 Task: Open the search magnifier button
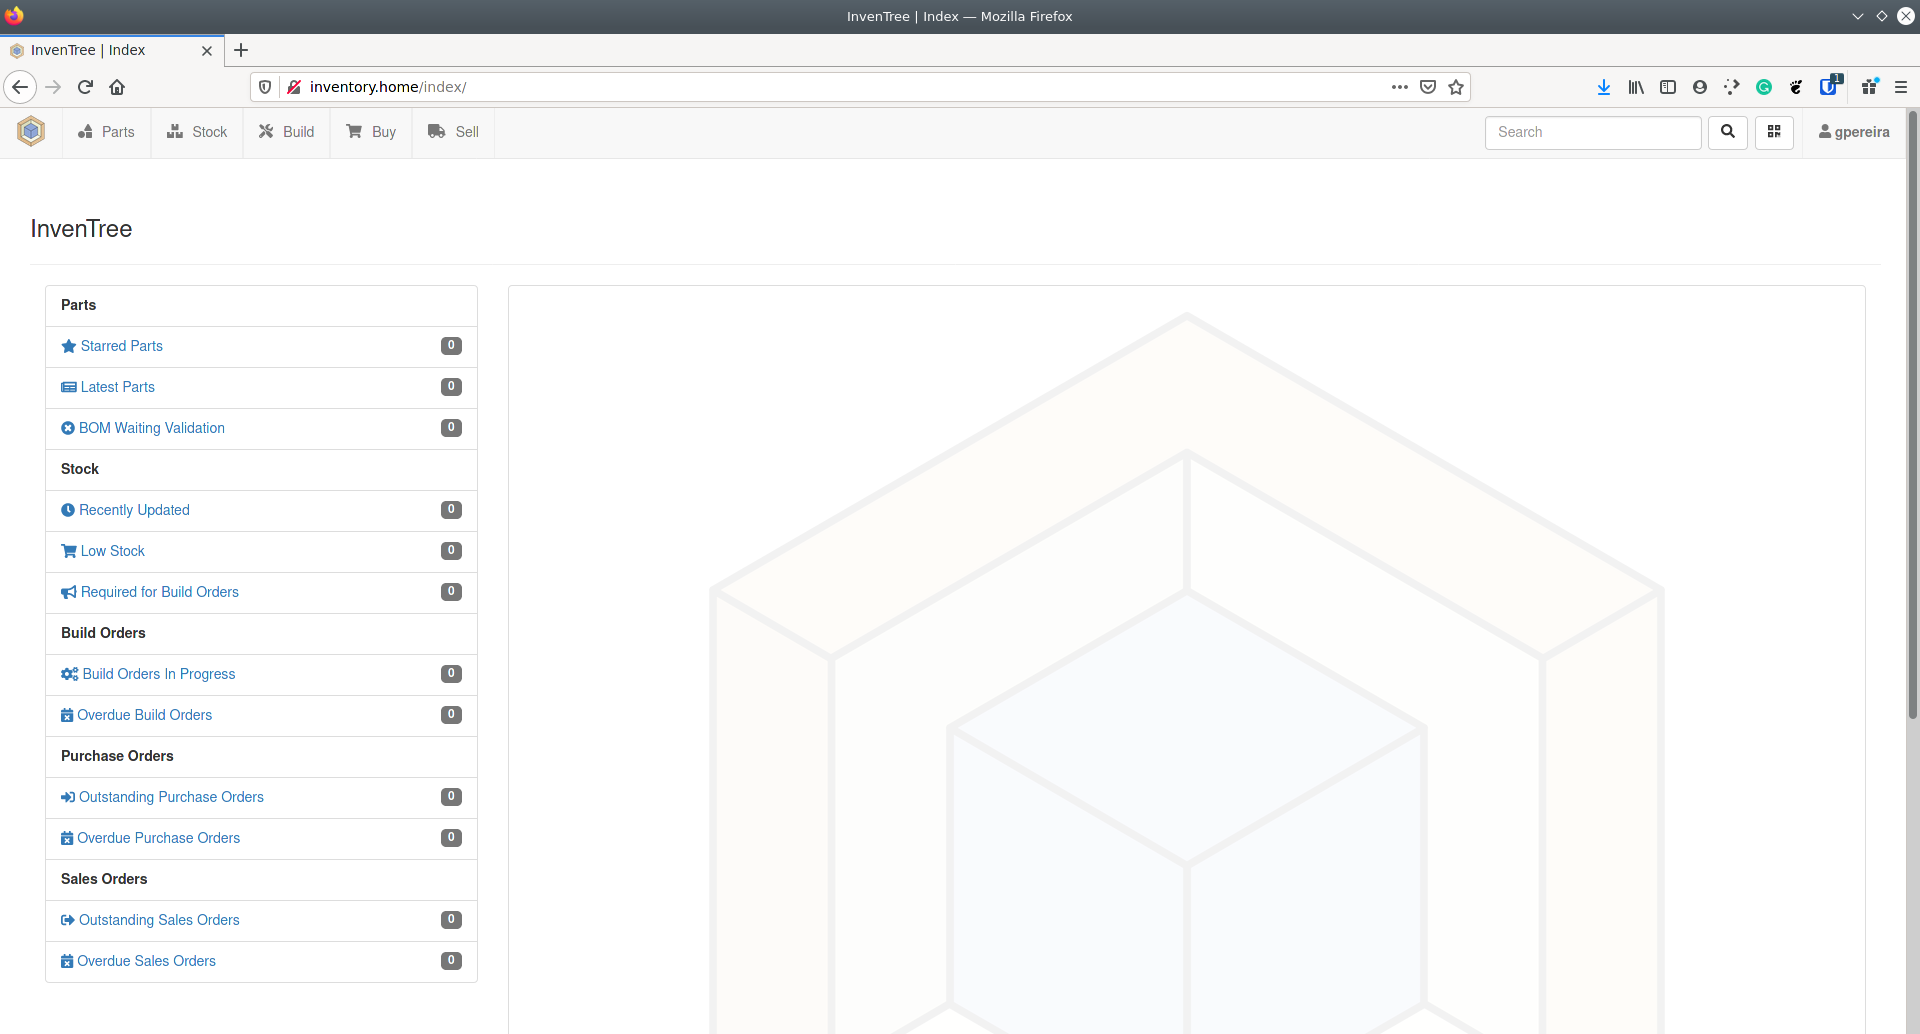pos(1728,132)
